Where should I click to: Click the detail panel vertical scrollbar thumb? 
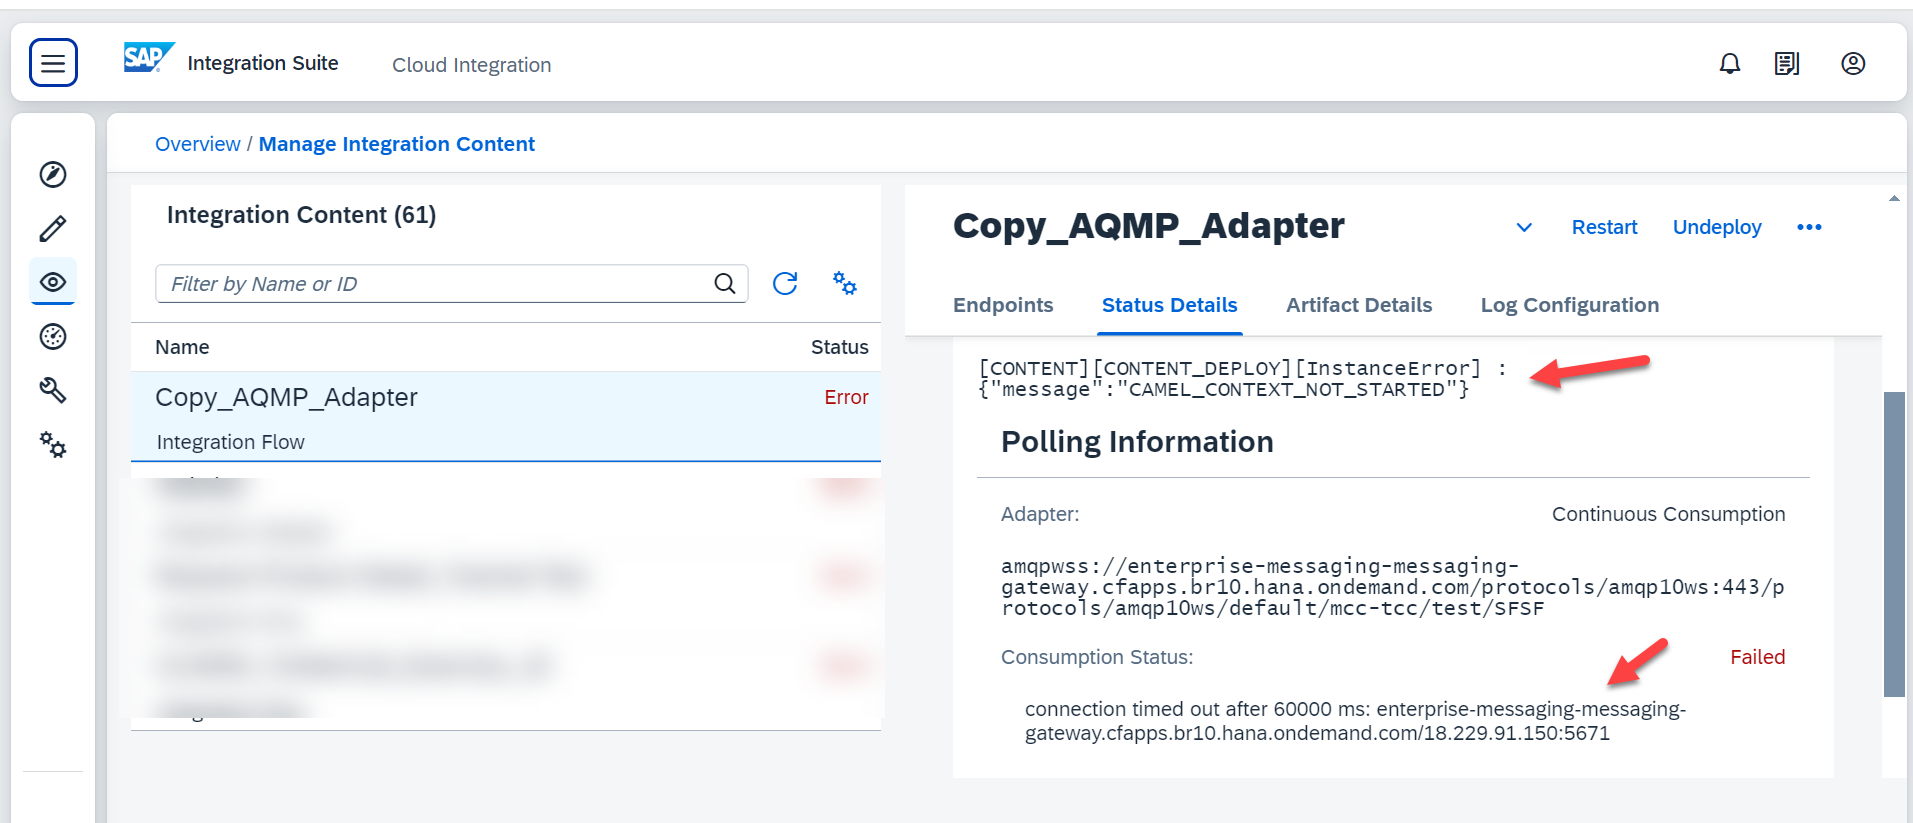1894,544
